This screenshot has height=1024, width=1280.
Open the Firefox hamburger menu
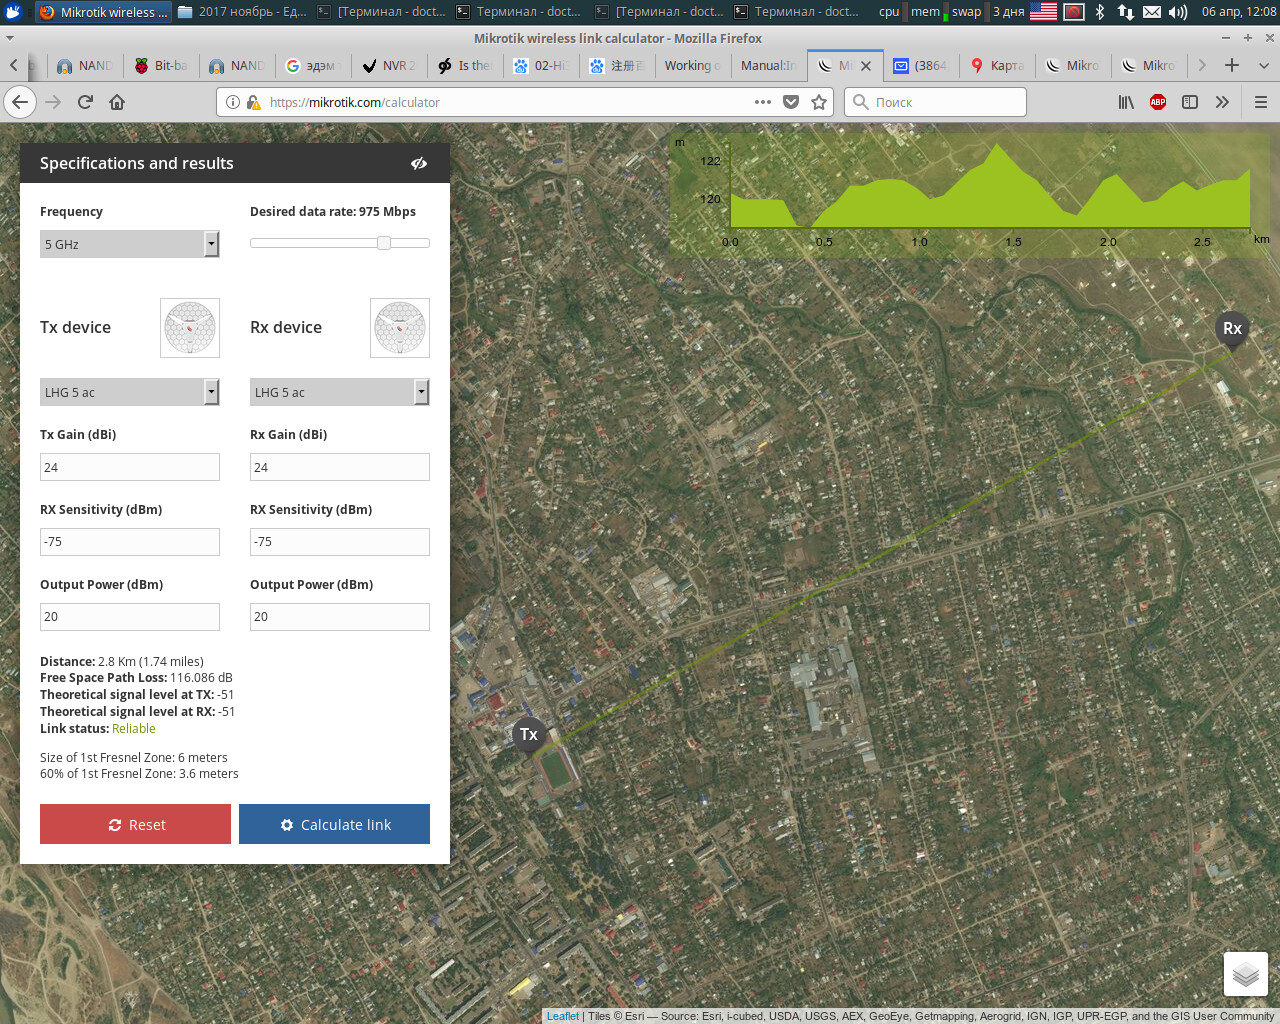click(1260, 102)
